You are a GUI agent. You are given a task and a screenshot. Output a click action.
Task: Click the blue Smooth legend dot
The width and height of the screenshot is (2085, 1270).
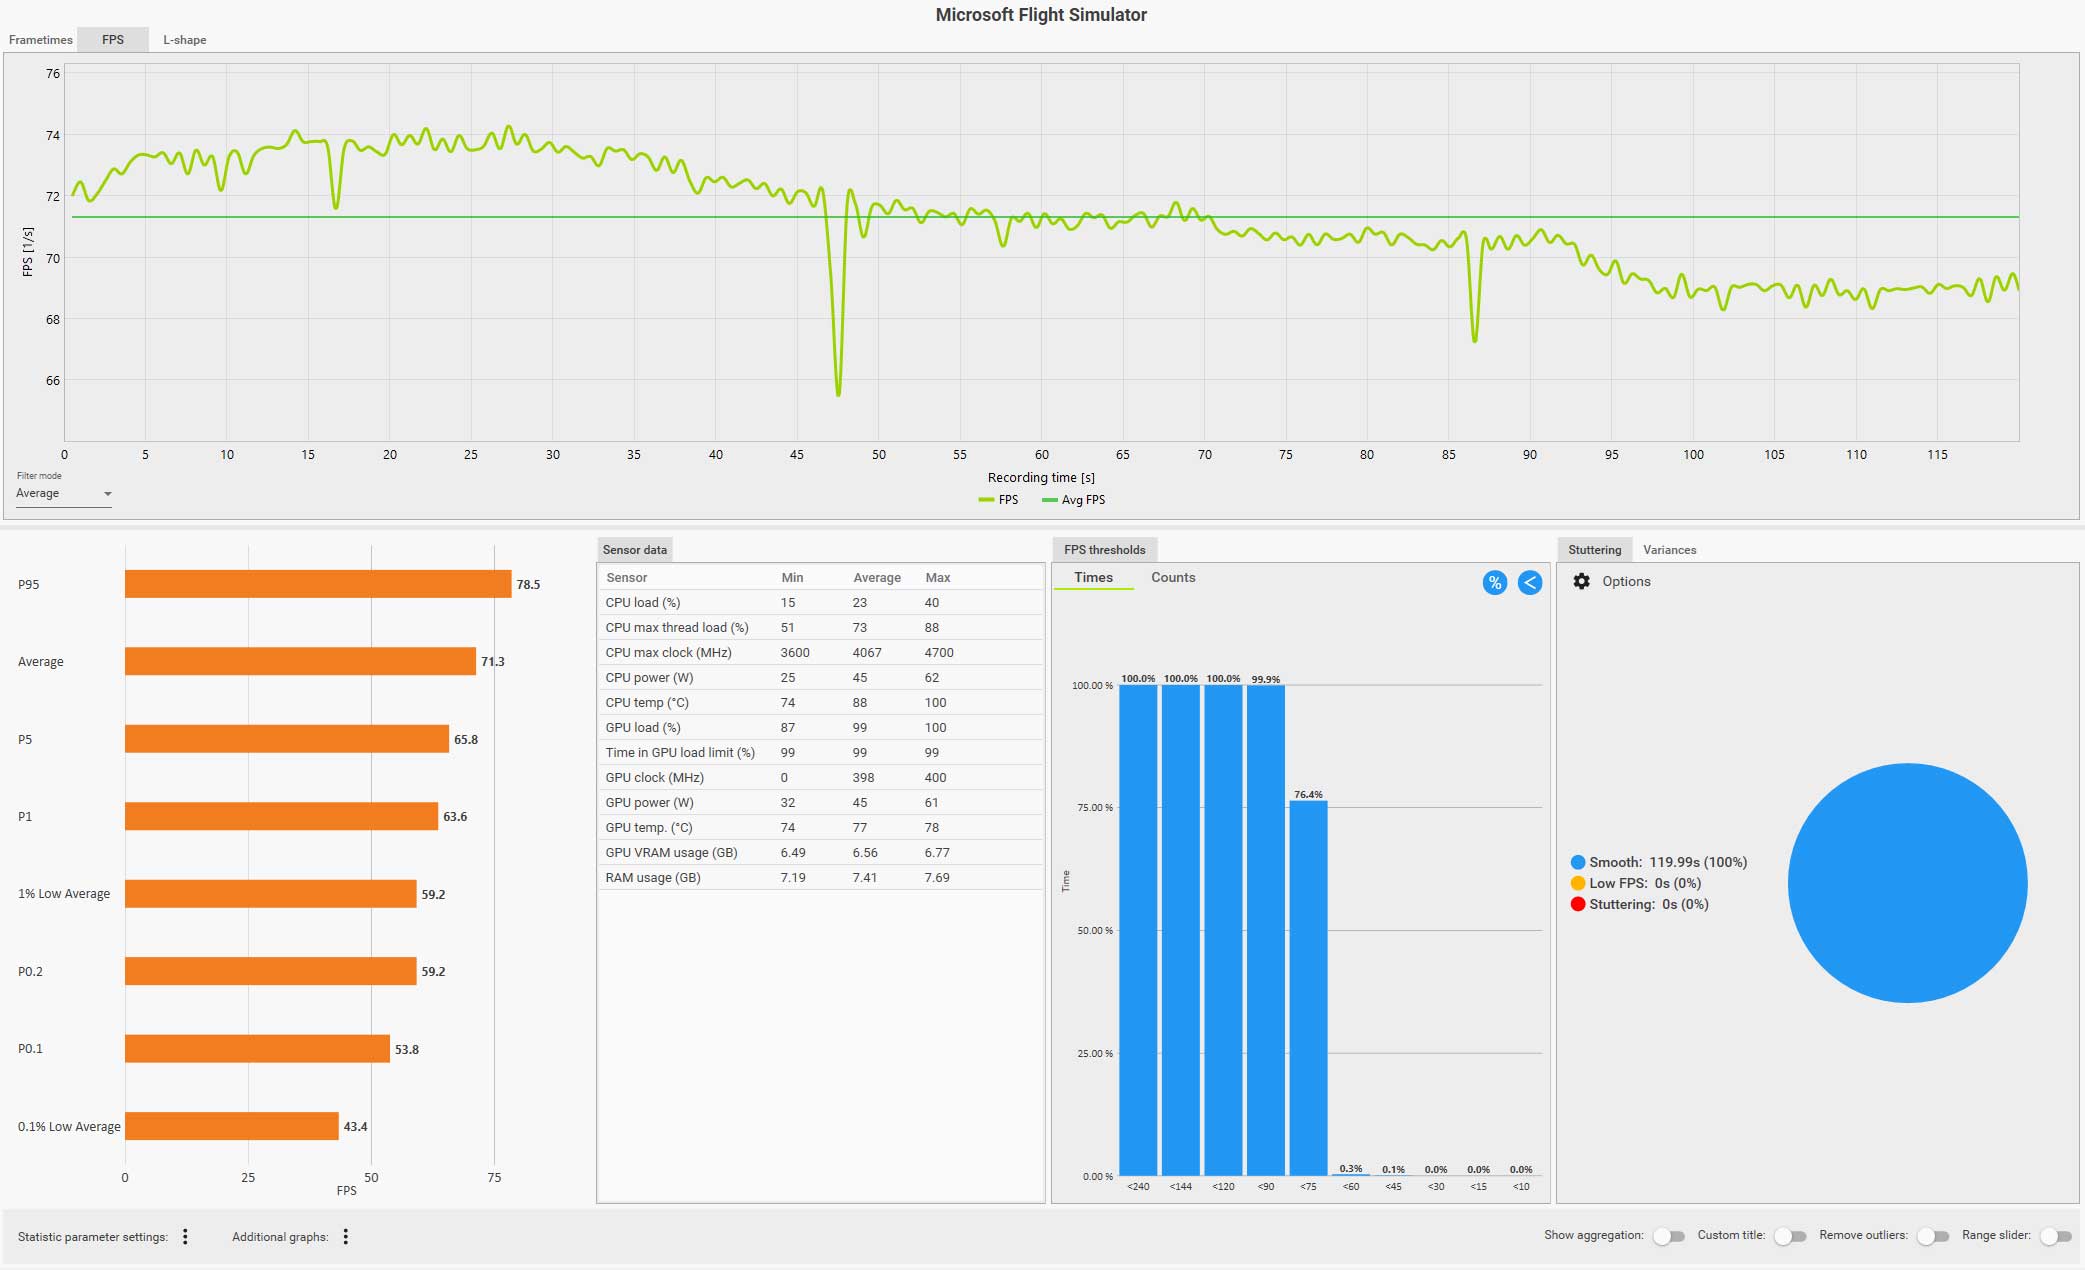(1578, 862)
